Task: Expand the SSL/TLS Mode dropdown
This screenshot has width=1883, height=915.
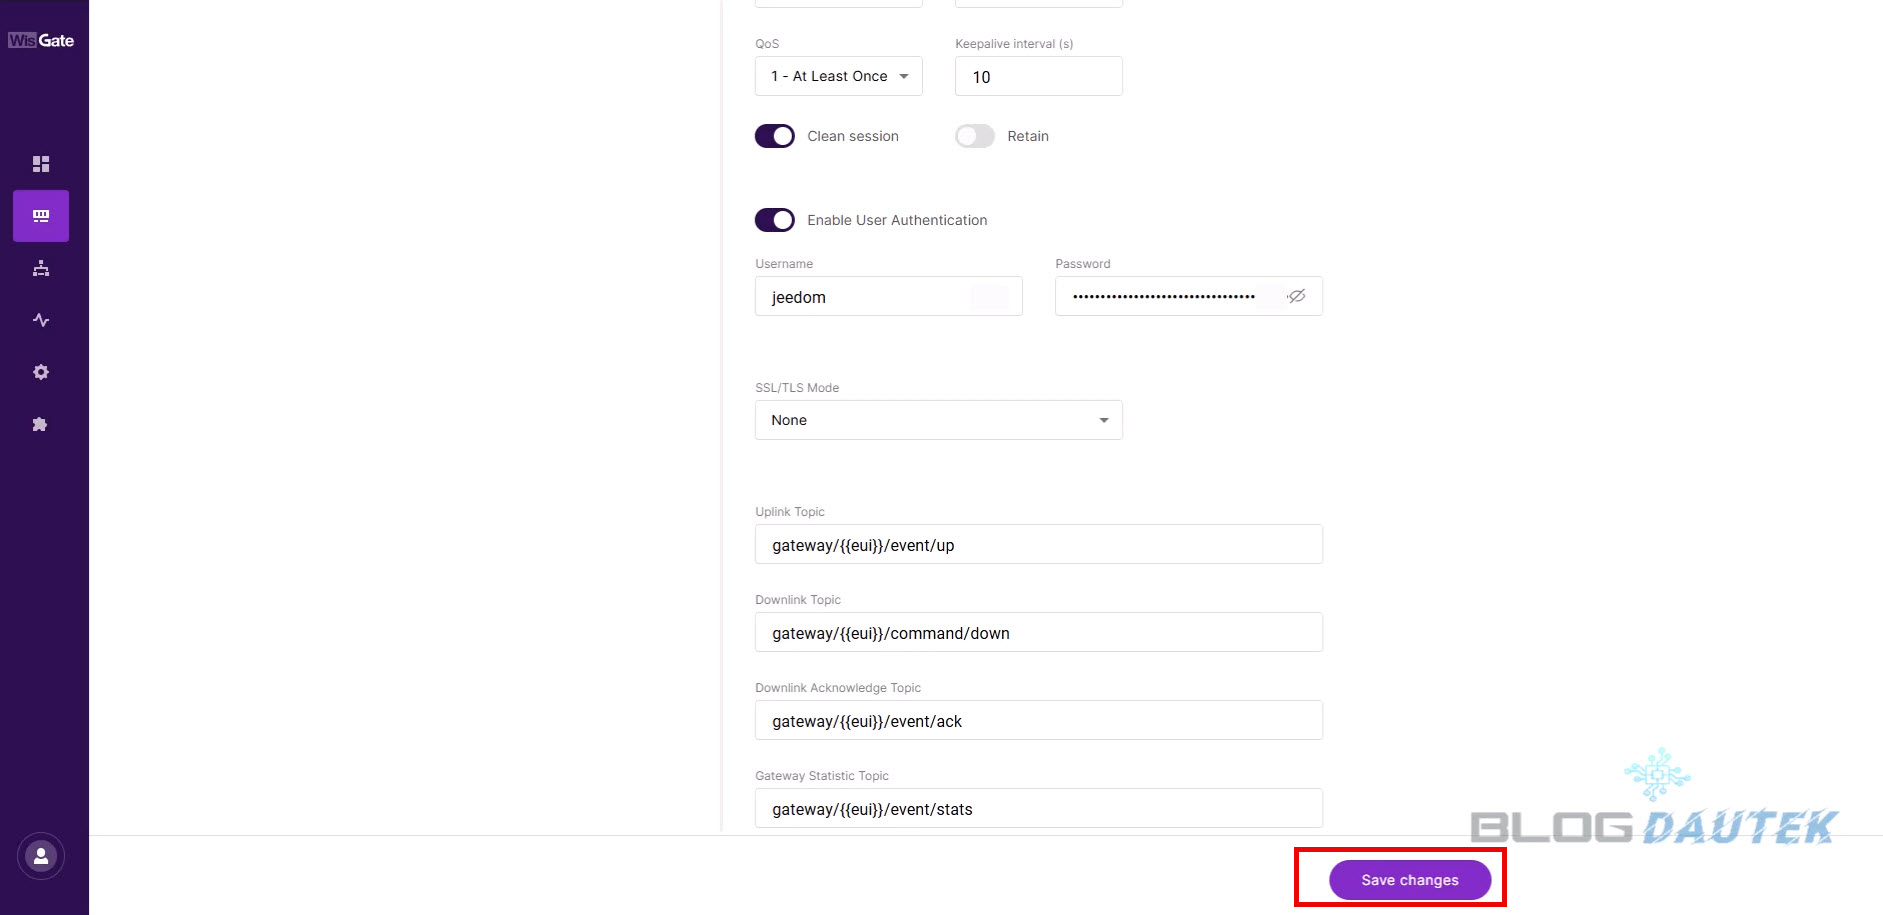Action: click(x=938, y=420)
